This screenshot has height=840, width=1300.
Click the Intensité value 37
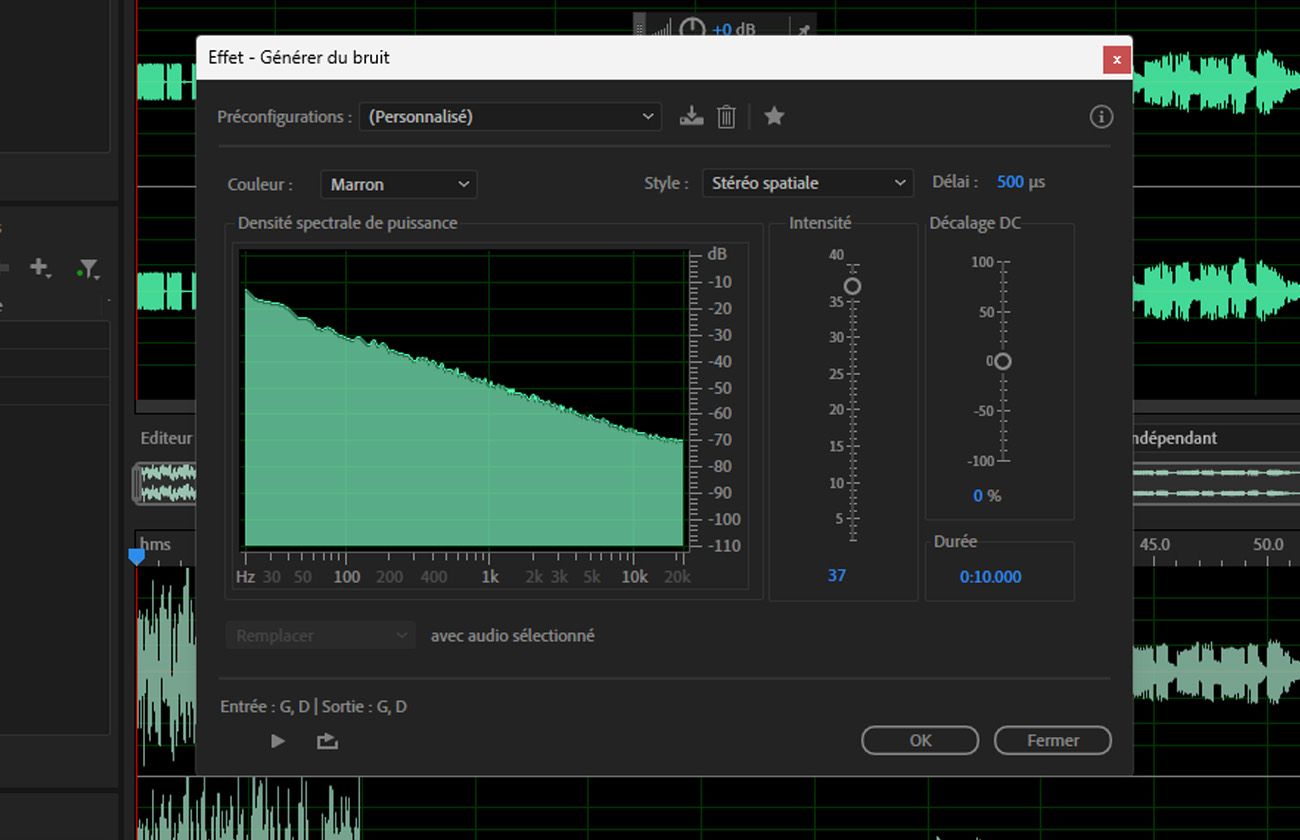tap(837, 575)
